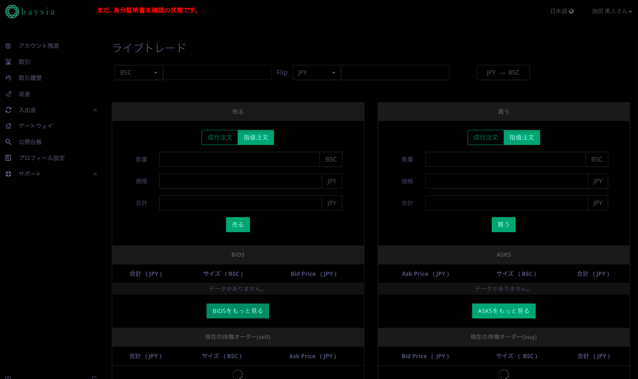Image resolution: width=638 pixels, height=379 pixels.
Task: Click the 合計 field in 買う panel
Action: 507,203
